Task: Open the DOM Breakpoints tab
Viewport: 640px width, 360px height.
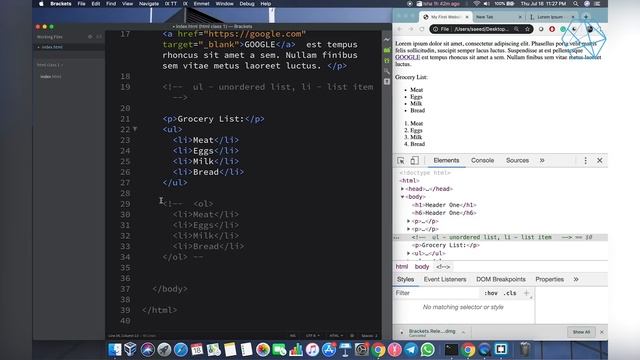Action: coord(501,280)
